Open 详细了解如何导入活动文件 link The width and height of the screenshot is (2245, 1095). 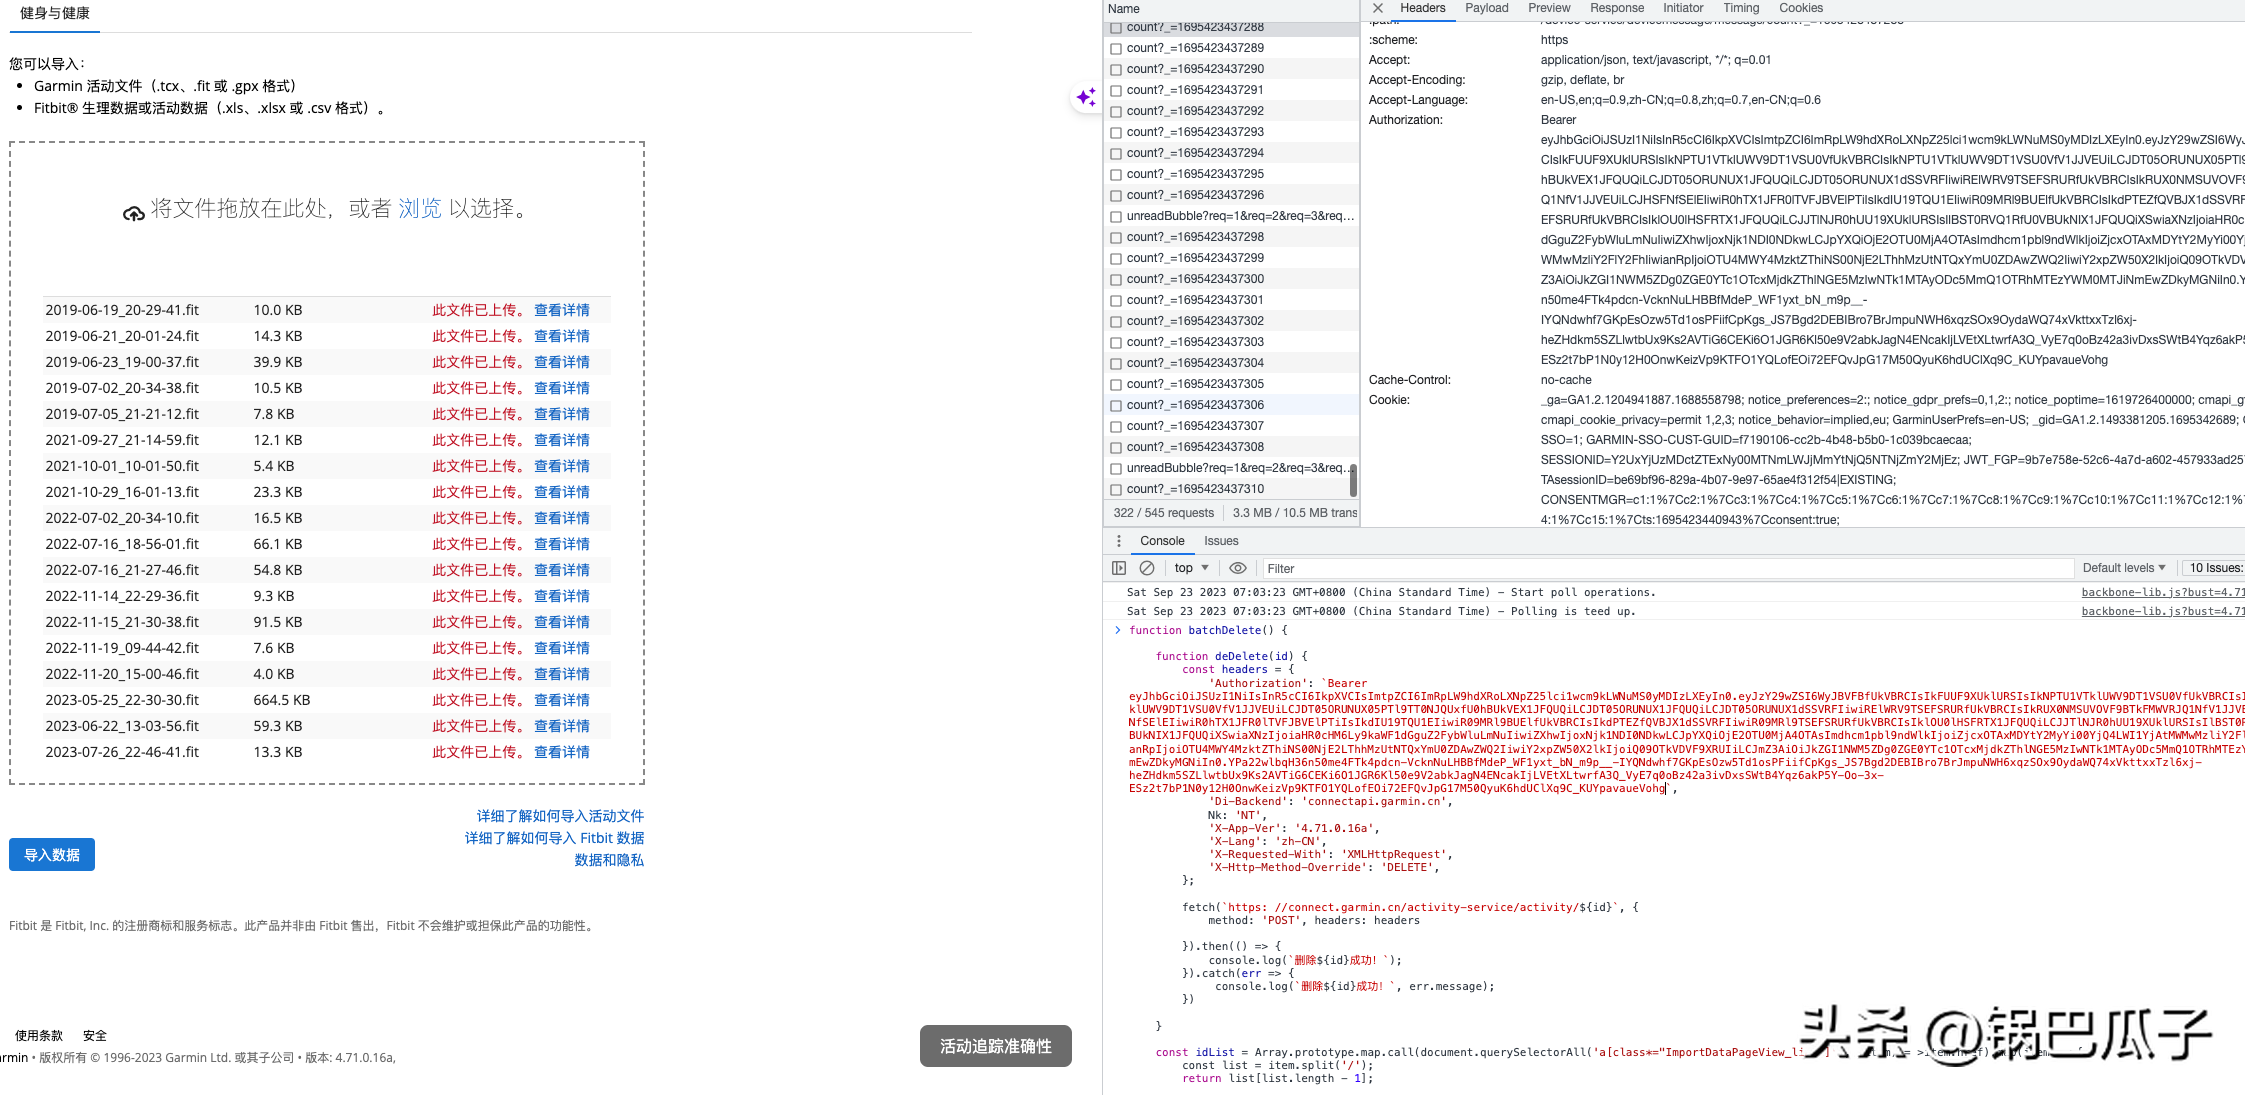coord(560,816)
